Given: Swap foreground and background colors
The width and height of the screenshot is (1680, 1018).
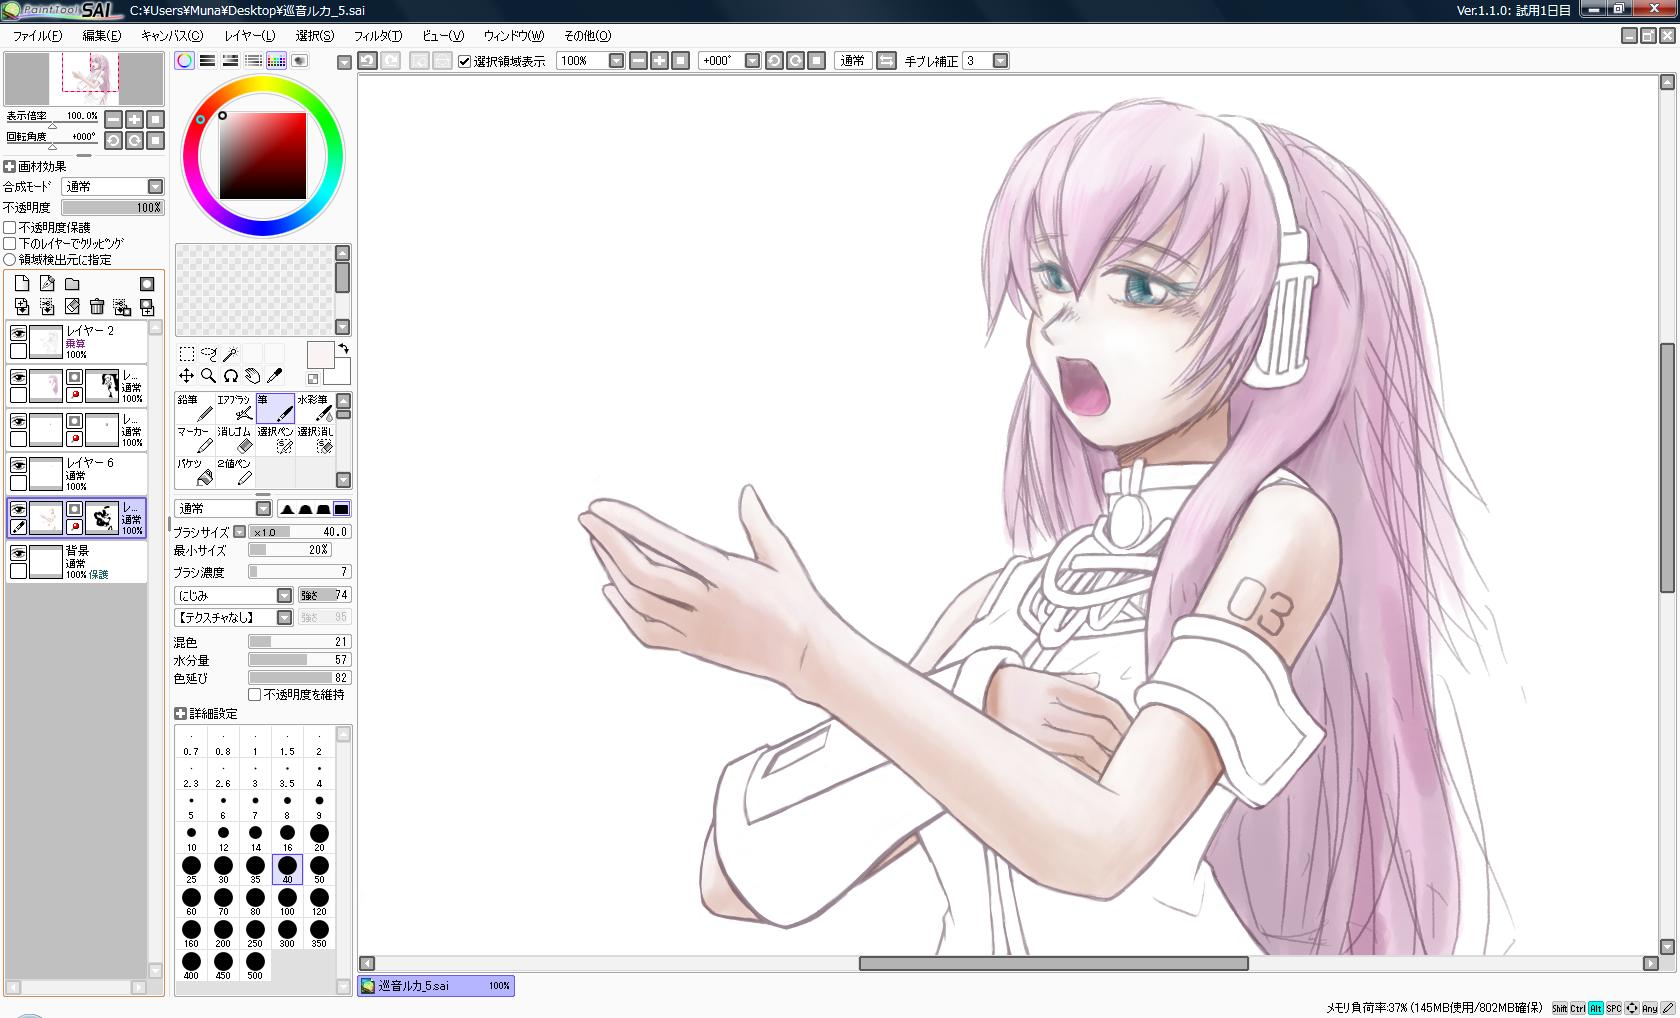Looking at the screenshot, I should click(343, 348).
